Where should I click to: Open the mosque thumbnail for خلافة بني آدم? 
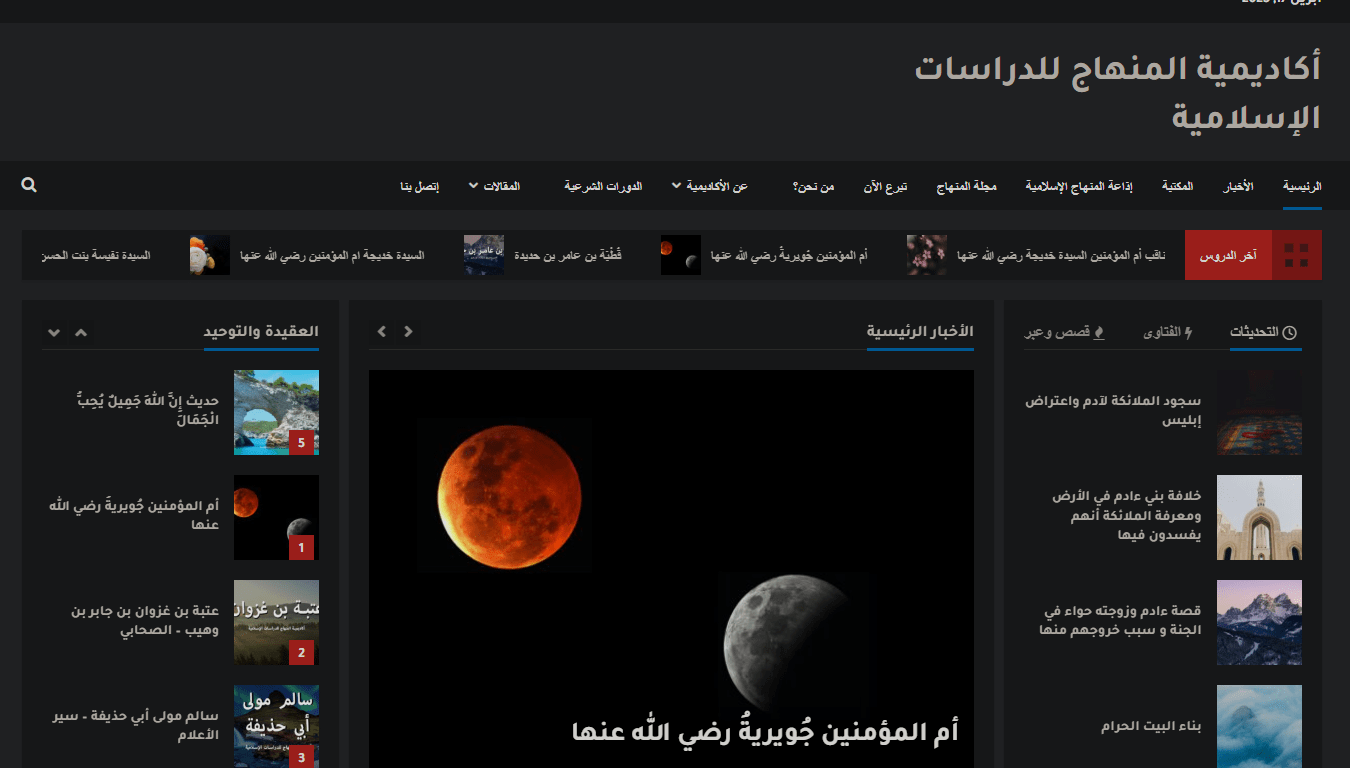(1259, 517)
